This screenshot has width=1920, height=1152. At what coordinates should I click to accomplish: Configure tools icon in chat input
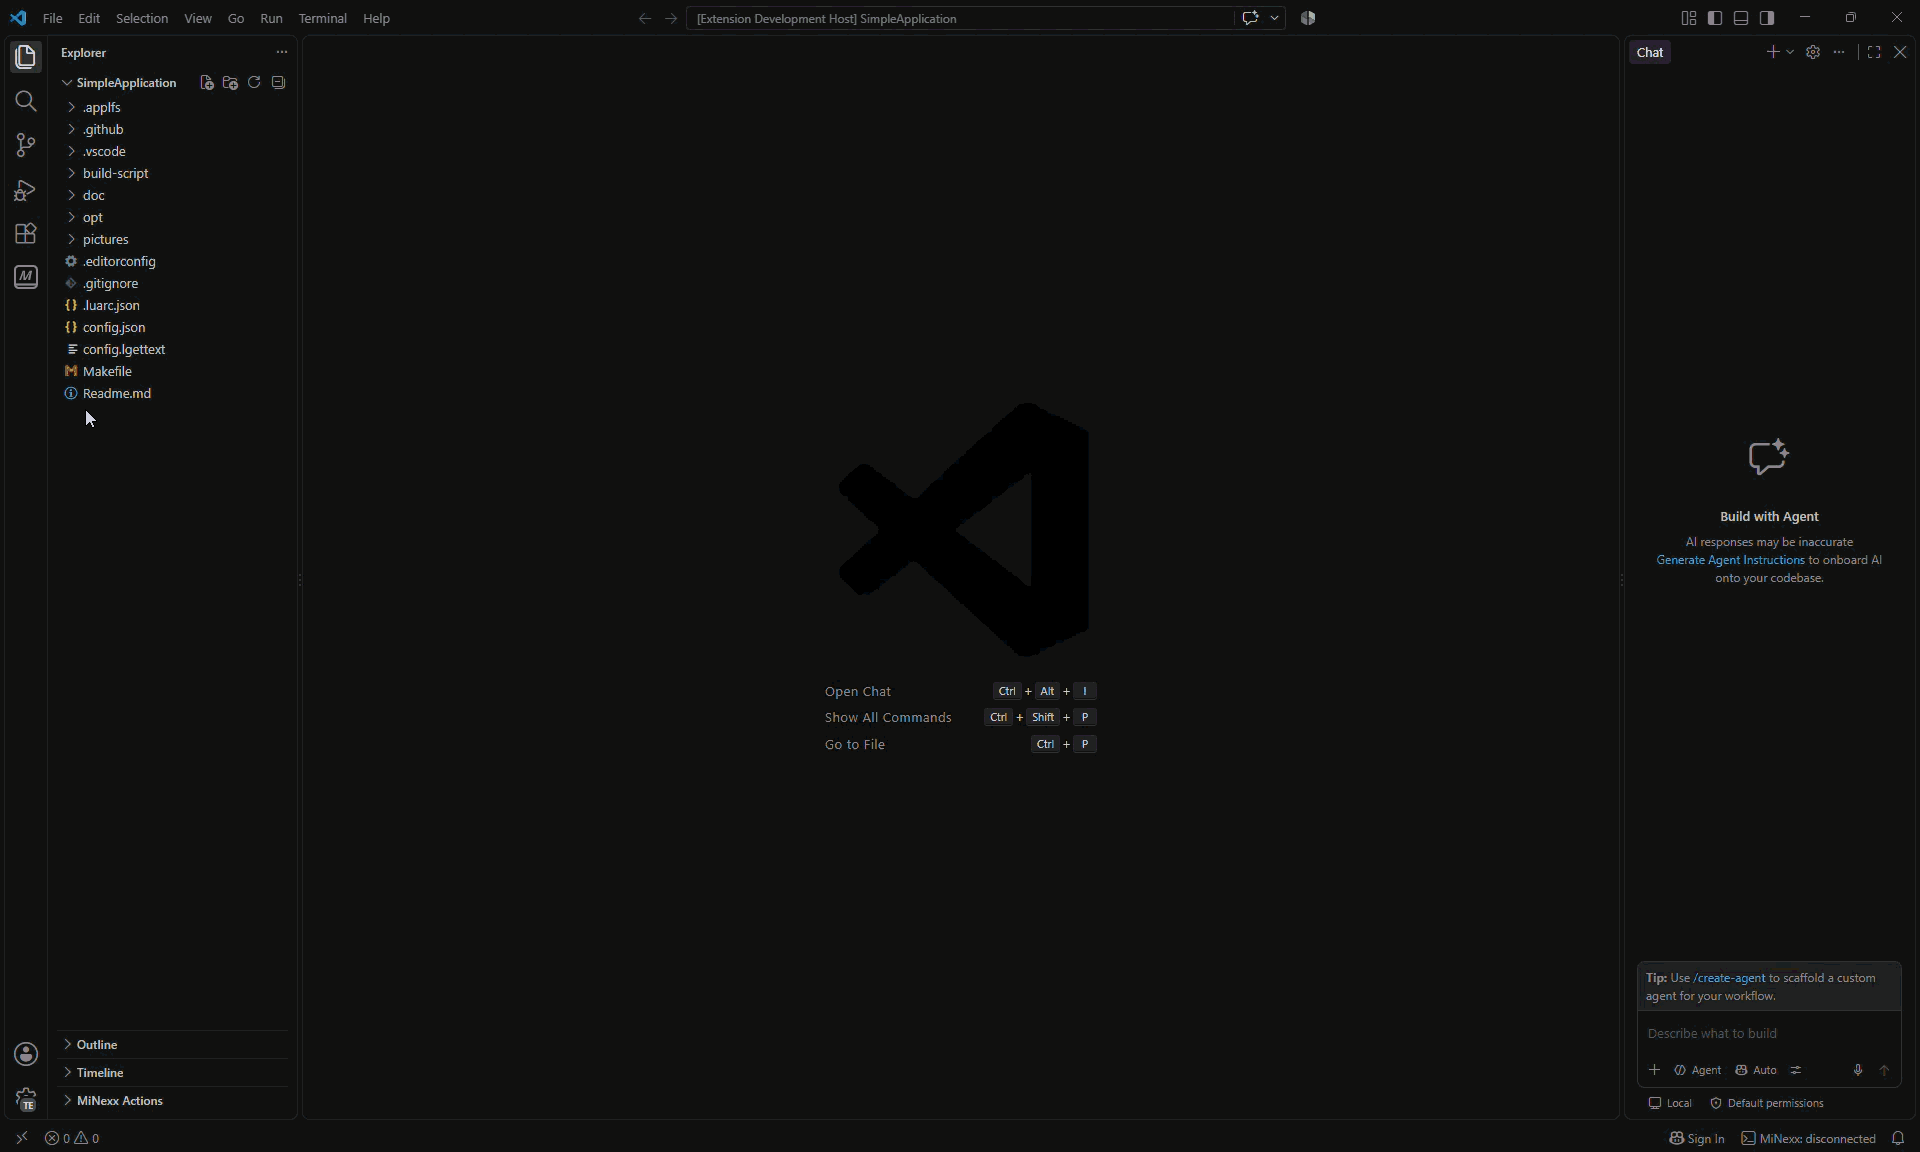coord(1796,1070)
